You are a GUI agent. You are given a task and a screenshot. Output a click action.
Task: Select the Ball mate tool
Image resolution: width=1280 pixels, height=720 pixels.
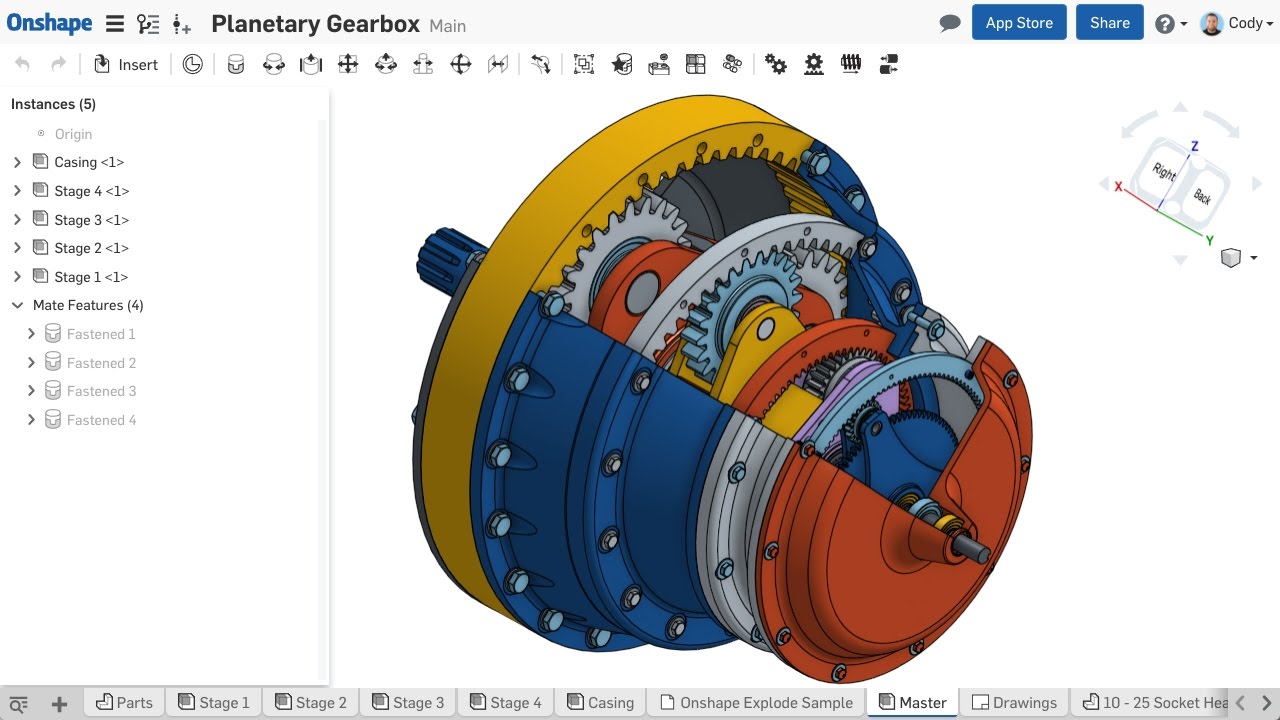(460, 64)
